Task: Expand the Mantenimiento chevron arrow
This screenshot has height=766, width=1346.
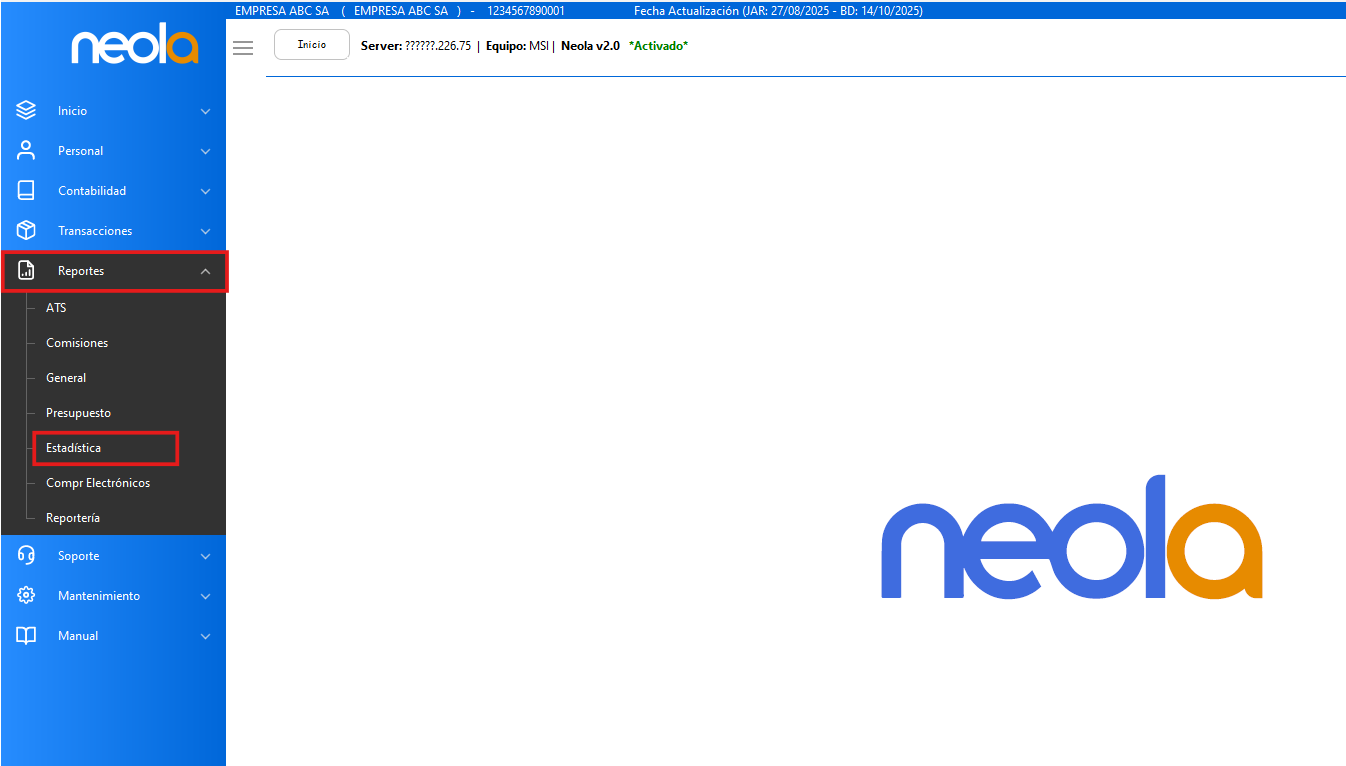Action: [205, 597]
